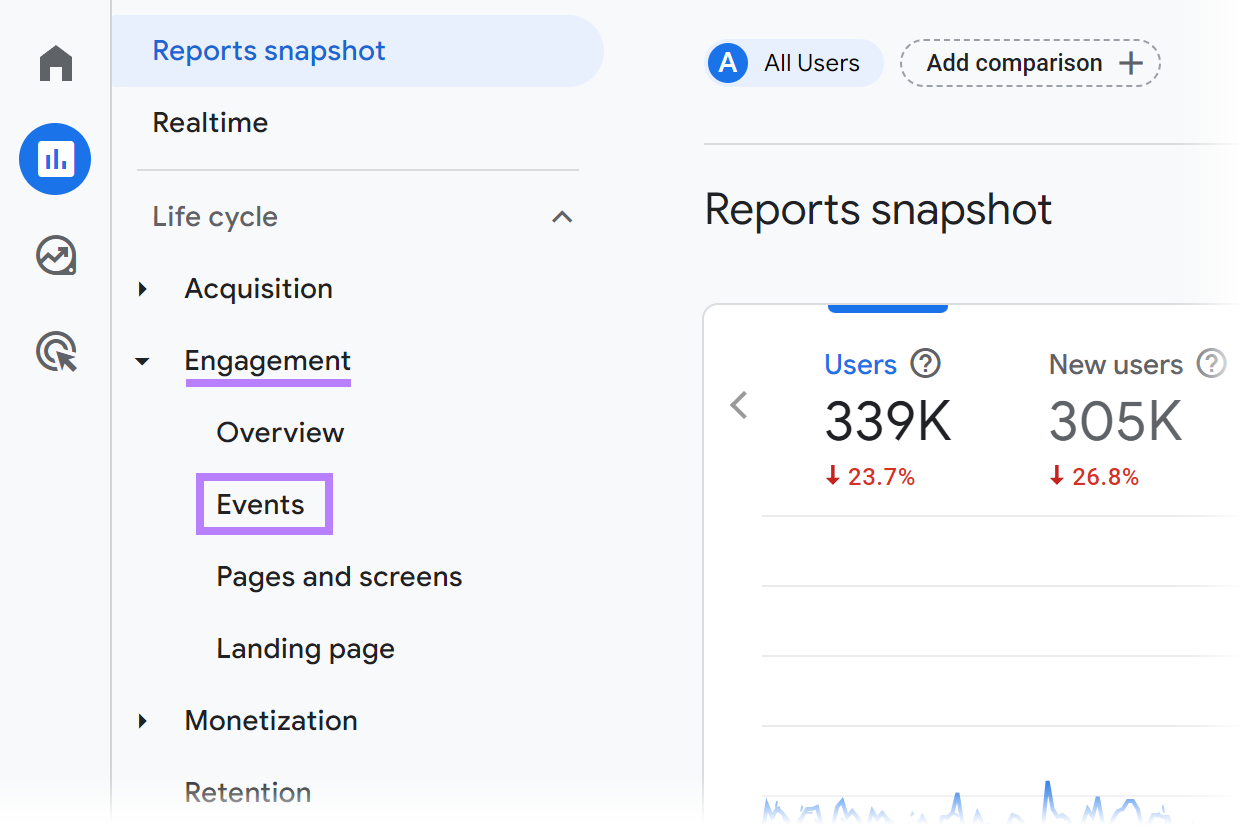Open the Explore section icon
This screenshot has width=1248, height=831.
pyautogui.click(x=54, y=255)
